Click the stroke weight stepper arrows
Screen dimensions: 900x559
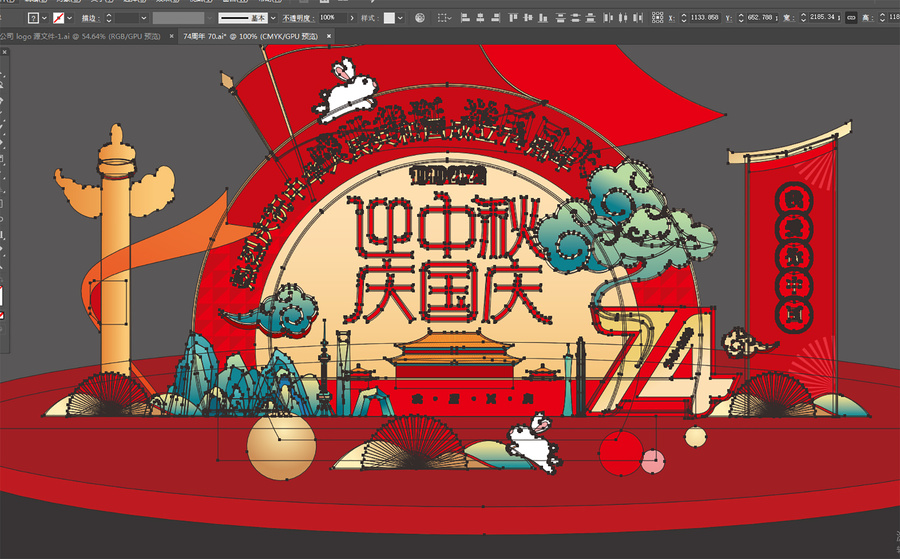[x=109, y=18]
